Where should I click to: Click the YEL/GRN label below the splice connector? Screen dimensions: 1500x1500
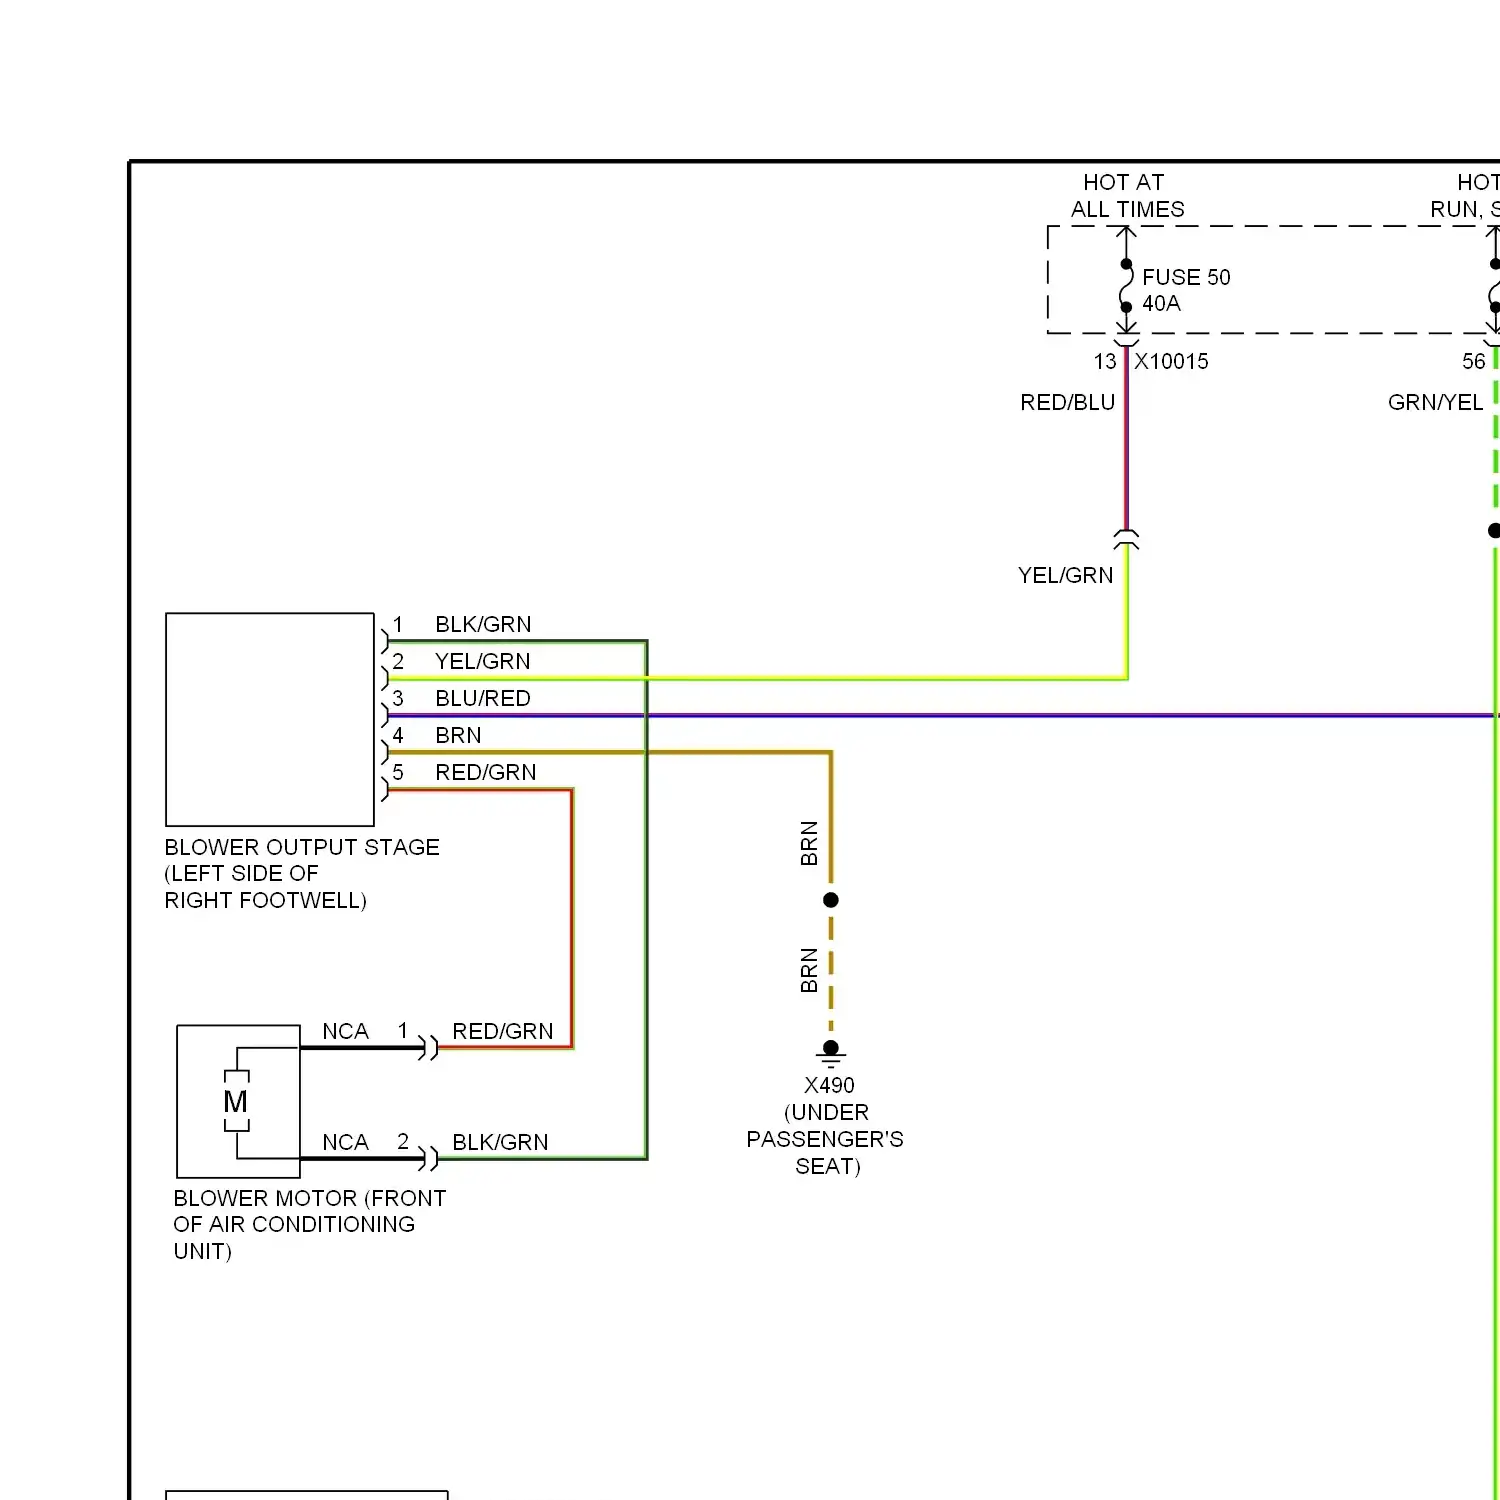1065,575
